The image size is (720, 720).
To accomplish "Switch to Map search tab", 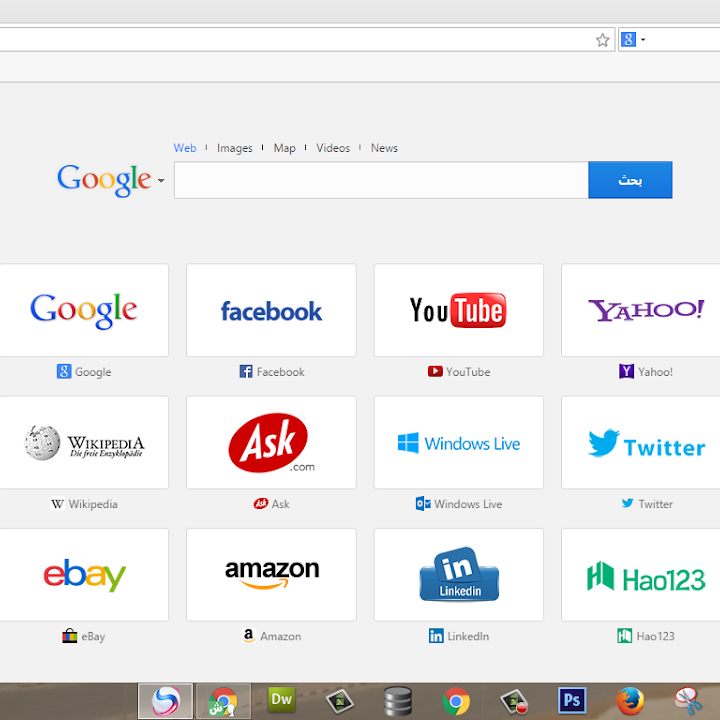I will pyautogui.click(x=284, y=148).
